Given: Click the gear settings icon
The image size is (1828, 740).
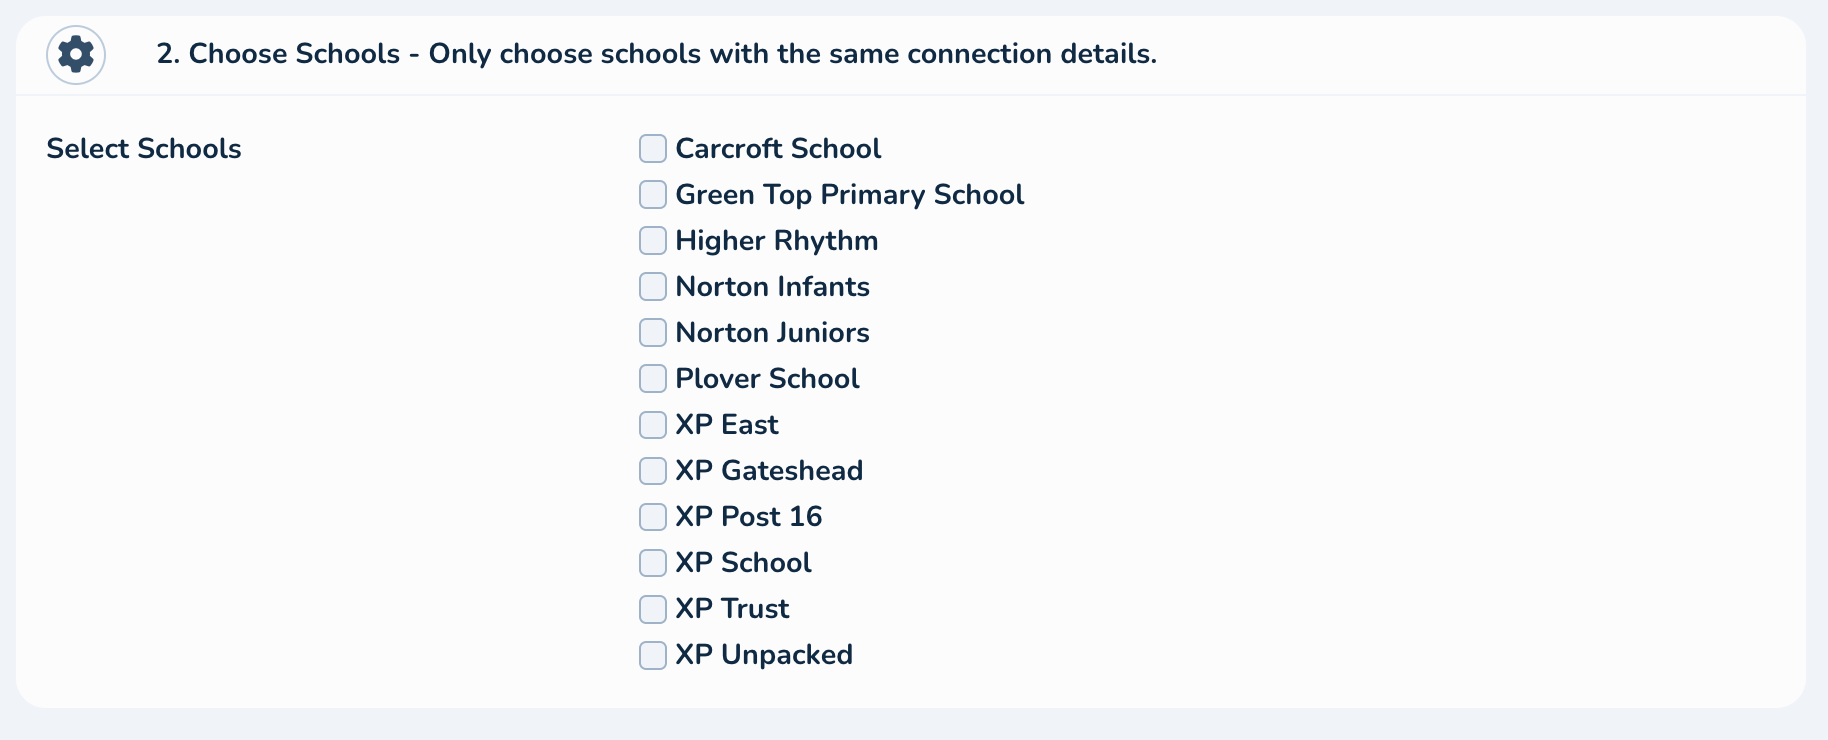Looking at the screenshot, I should click(x=76, y=54).
